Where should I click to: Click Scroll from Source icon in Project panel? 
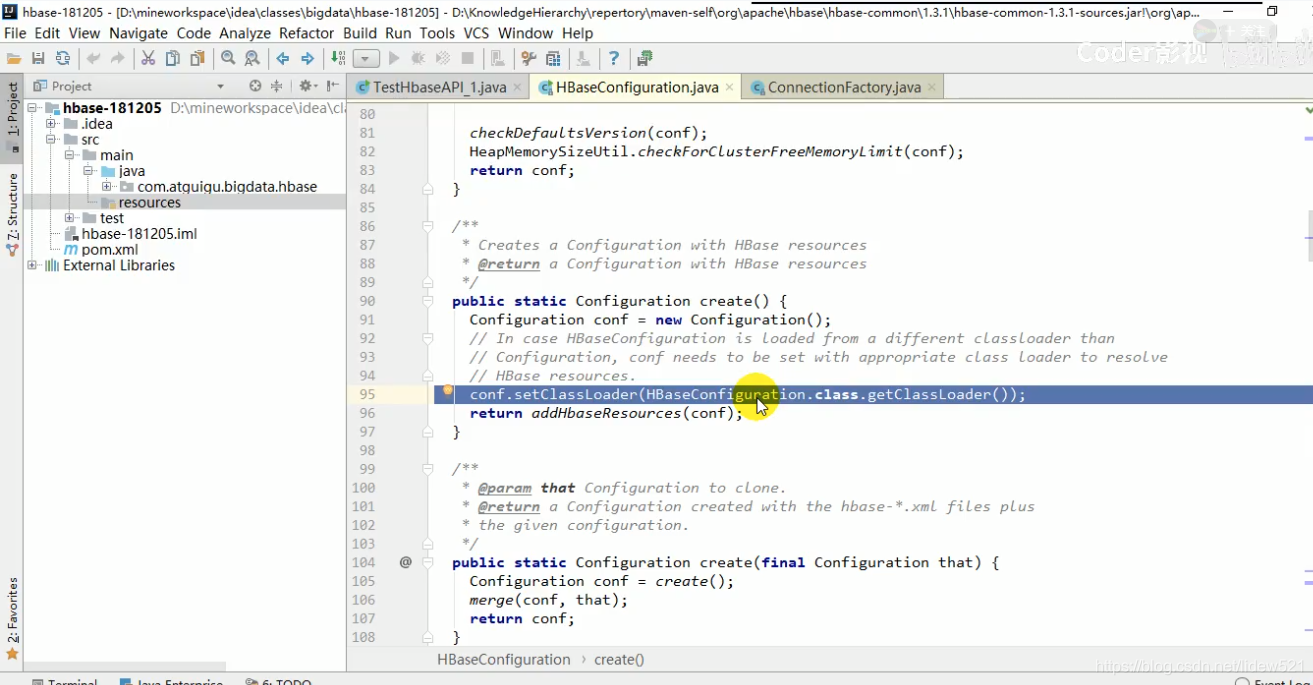coord(255,86)
